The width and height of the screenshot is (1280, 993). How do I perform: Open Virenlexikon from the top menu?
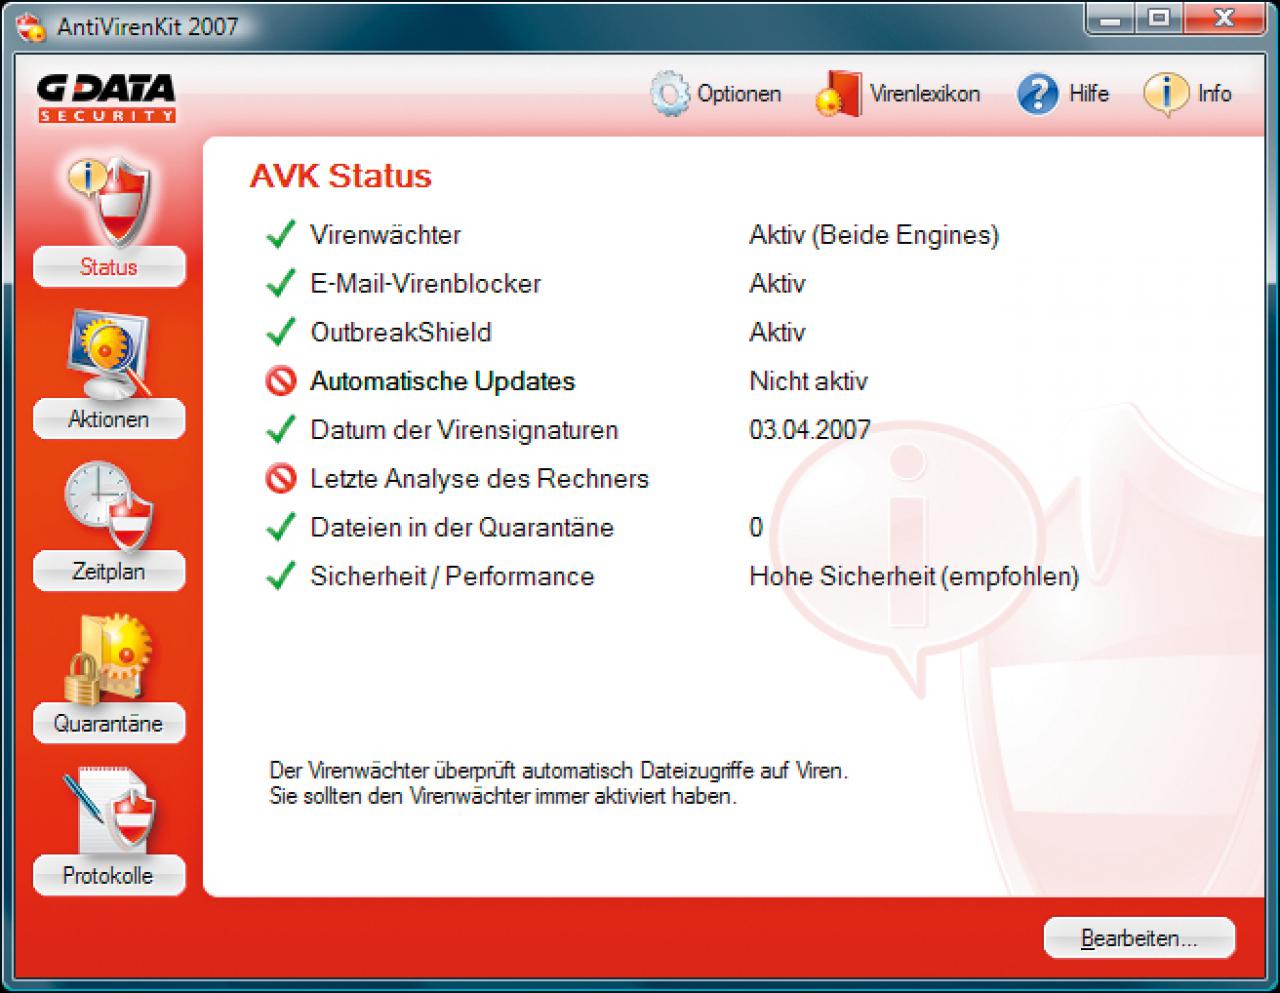point(925,94)
